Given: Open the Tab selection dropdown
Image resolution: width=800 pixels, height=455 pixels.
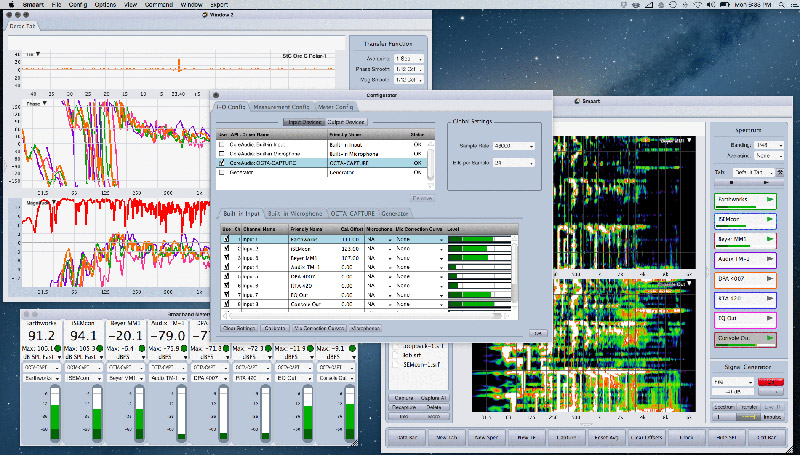Looking at the screenshot, I should 754,172.
